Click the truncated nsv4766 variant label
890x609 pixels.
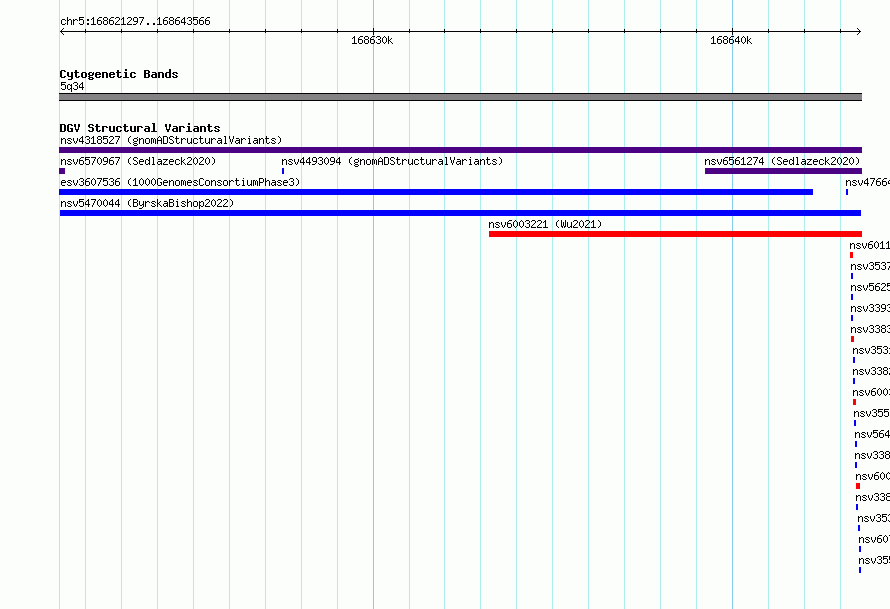tap(867, 182)
